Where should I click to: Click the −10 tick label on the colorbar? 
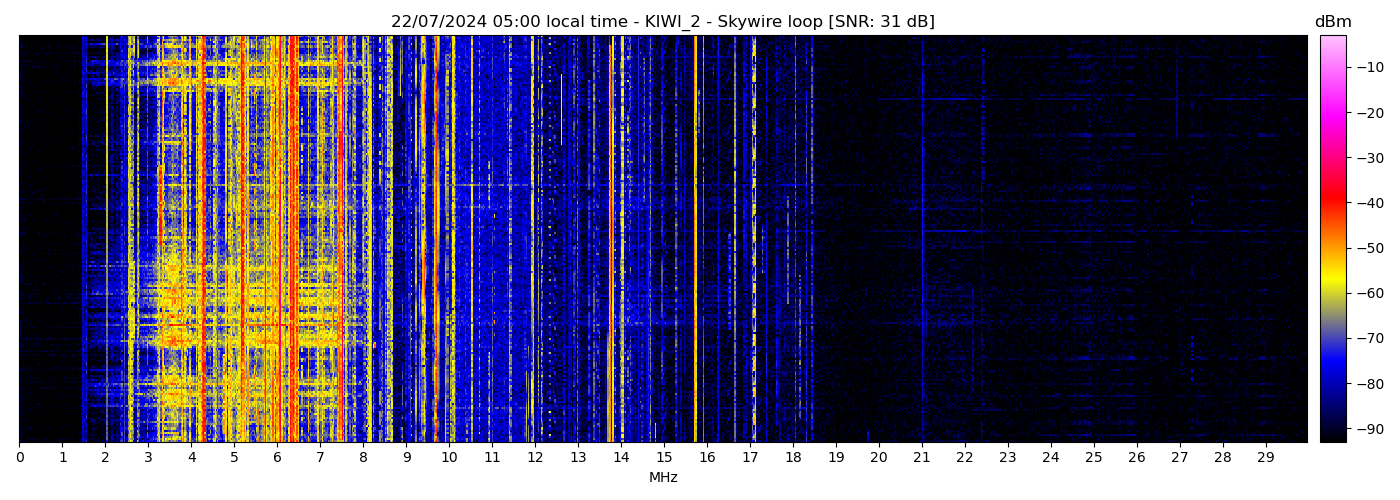(1369, 67)
